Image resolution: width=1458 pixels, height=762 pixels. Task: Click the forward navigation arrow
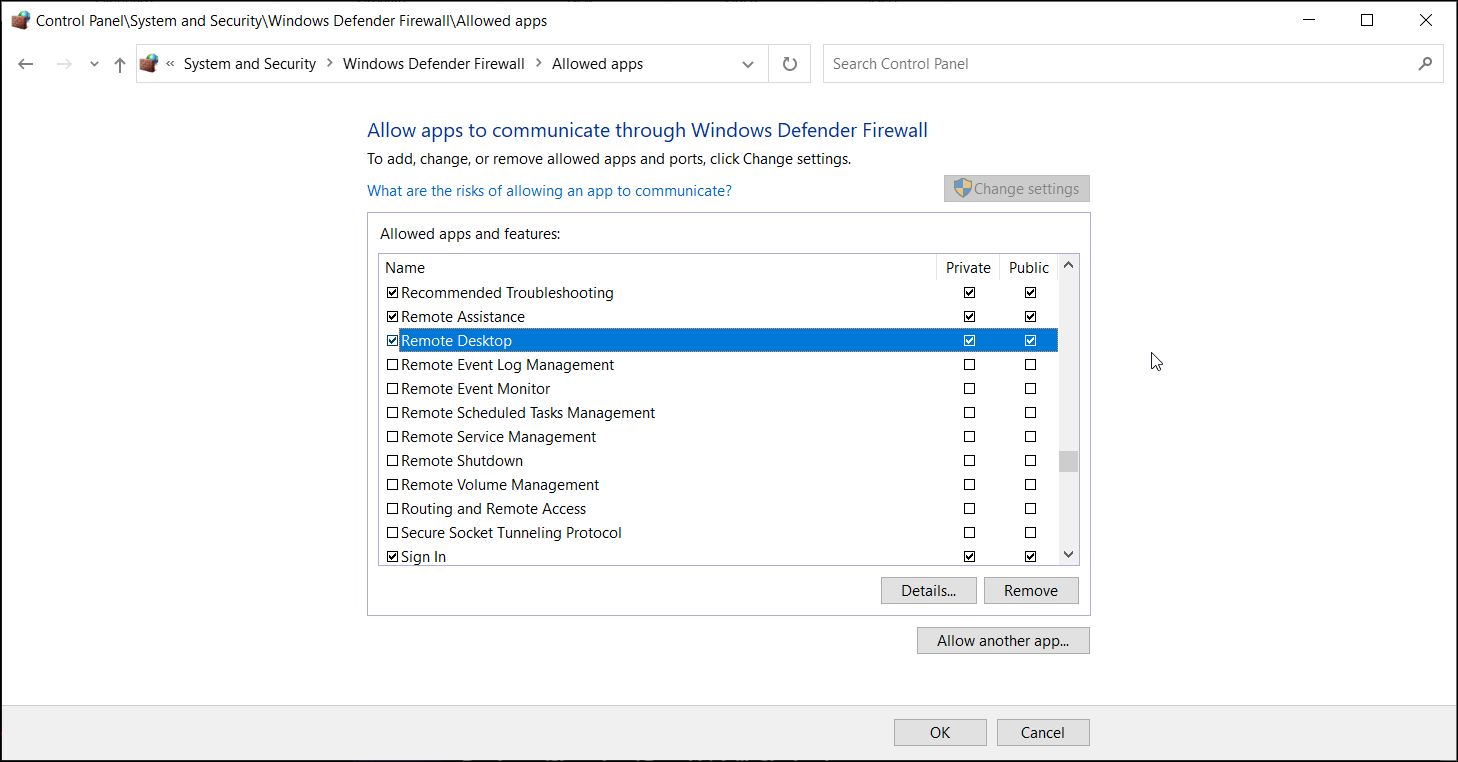coord(62,63)
